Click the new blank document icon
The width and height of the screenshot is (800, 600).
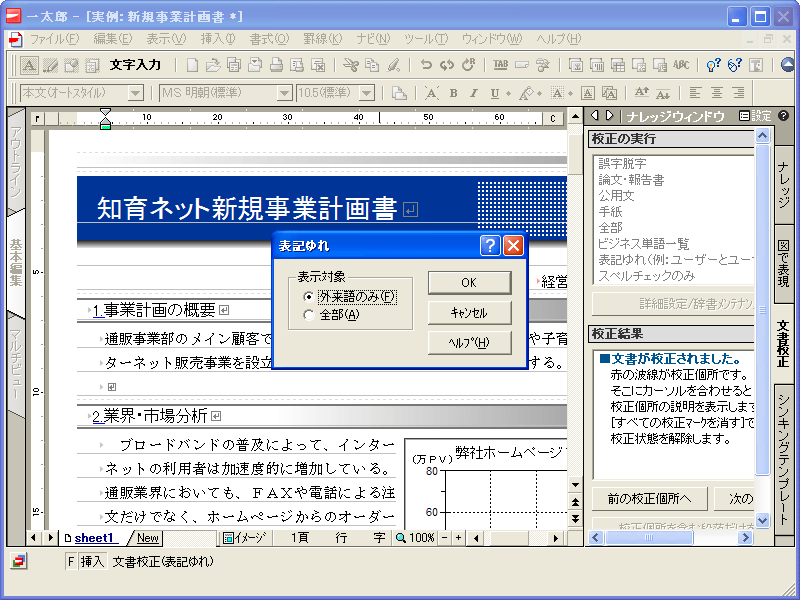(192, 65)
